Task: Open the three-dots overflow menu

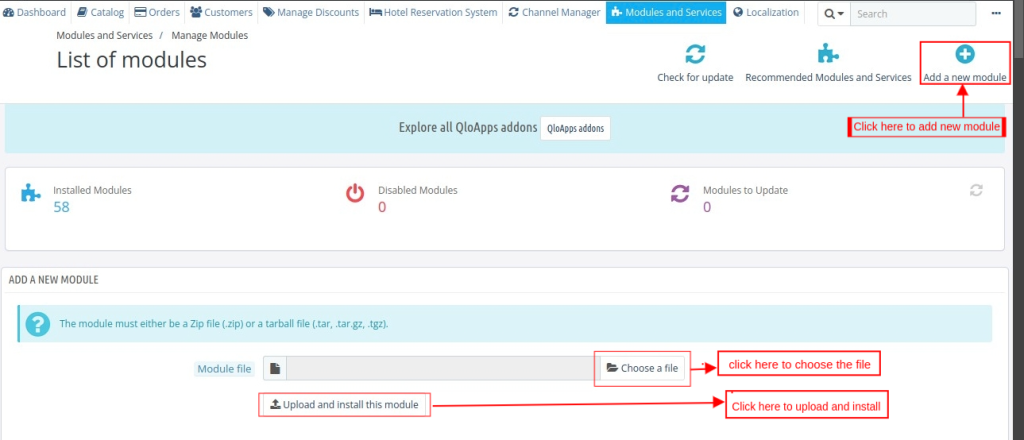Action: coord(995,14)
